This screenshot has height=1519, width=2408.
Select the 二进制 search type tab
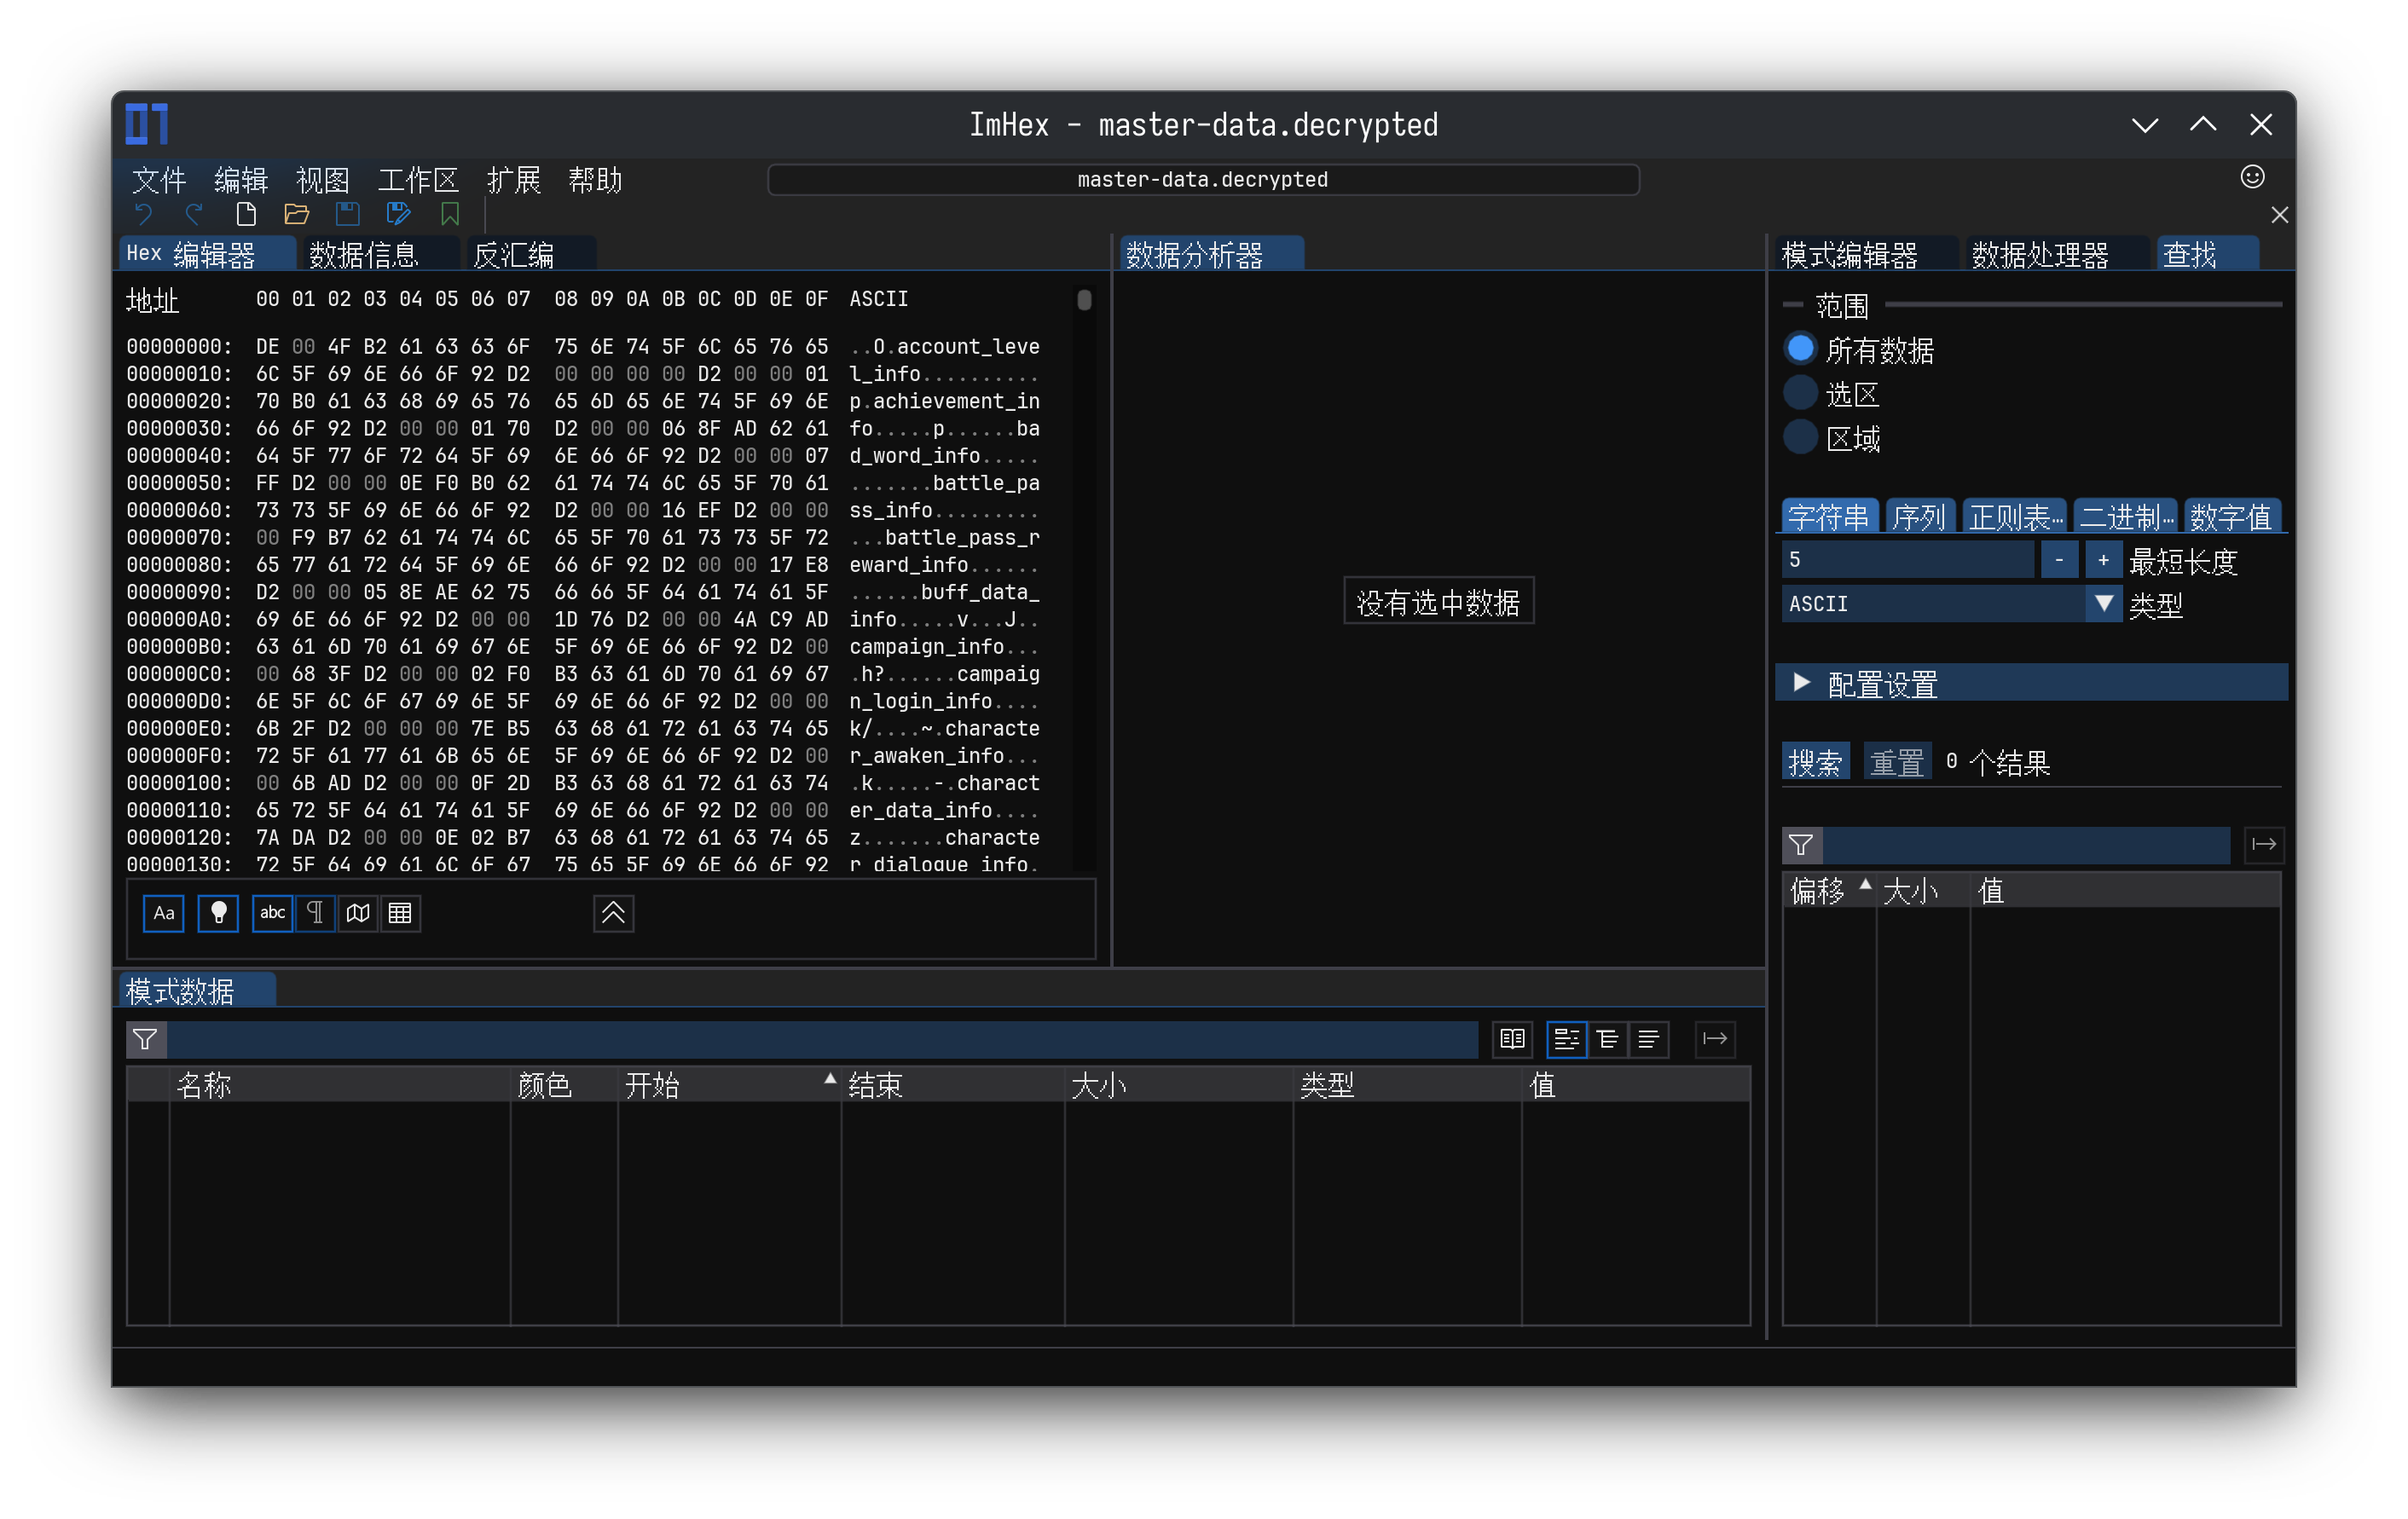tap(2126, 516)
